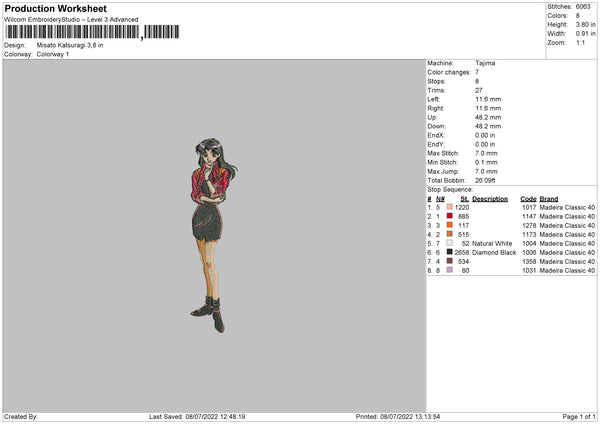Viewport: 600px width, 424px height.
Task: Select the lilac swatch for code 1031
Action: pyautogui.click(x=449, y=270)
